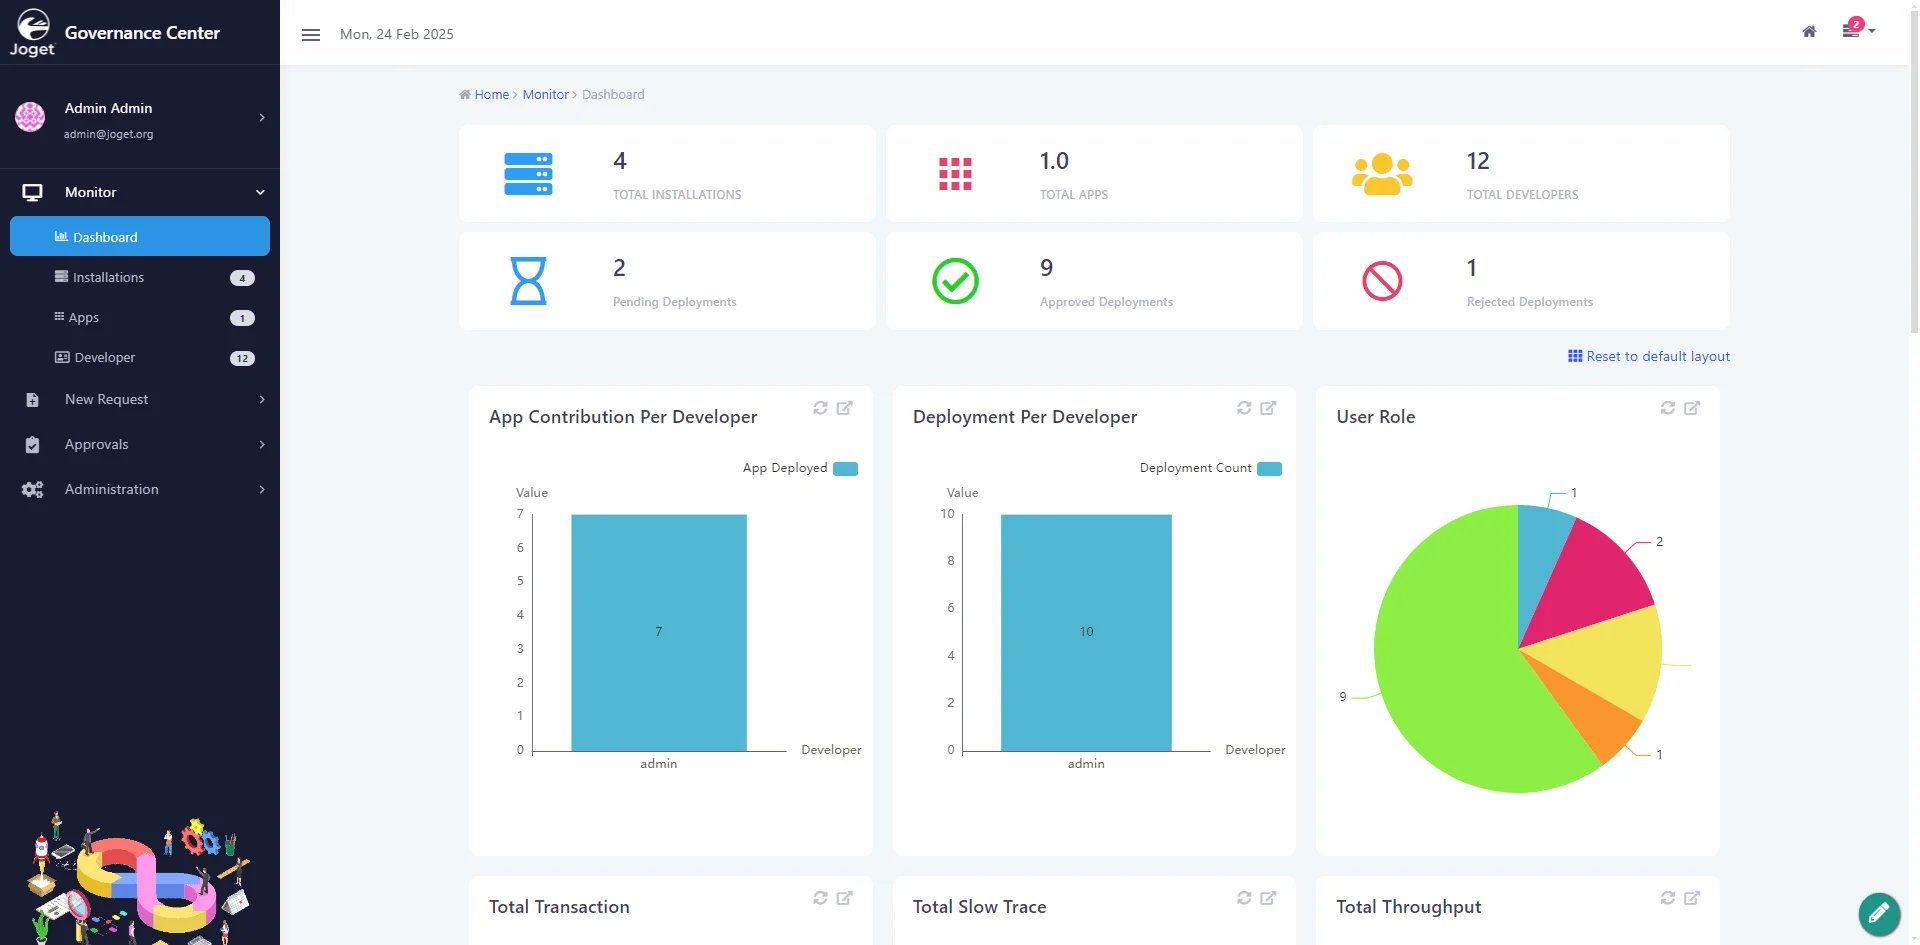Image resolution: width=1920 pixels, height=945 pixels.
Task: Open the Developer menu item
Action: pyautogui.click(x=140, y=357)
